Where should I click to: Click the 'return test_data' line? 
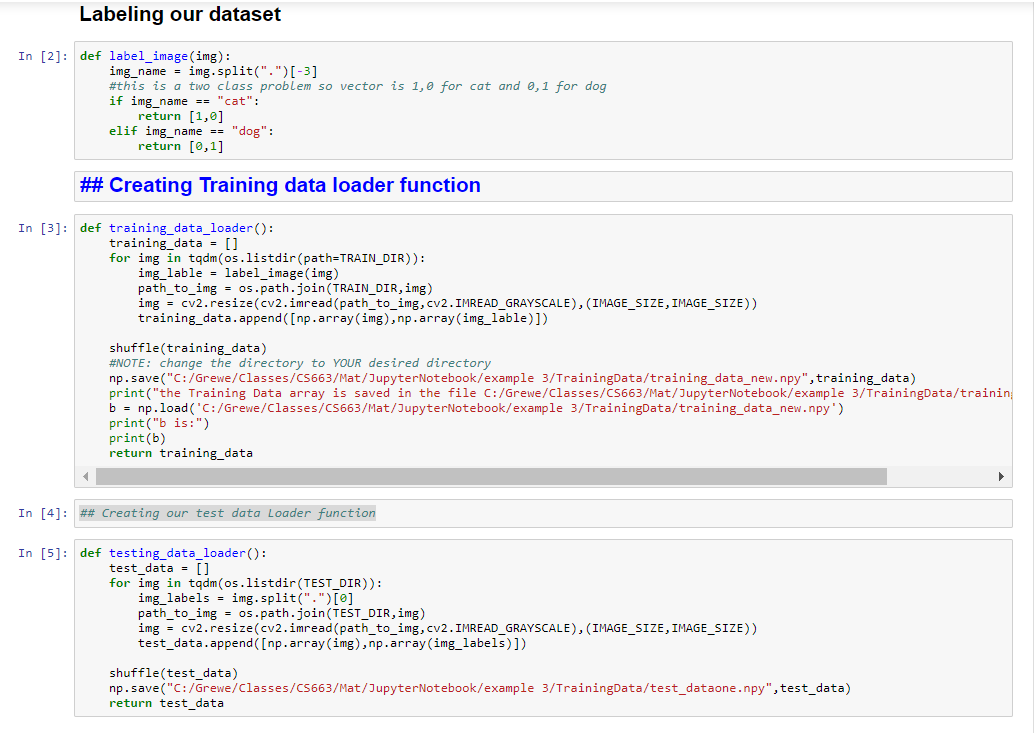pos(166,703)
